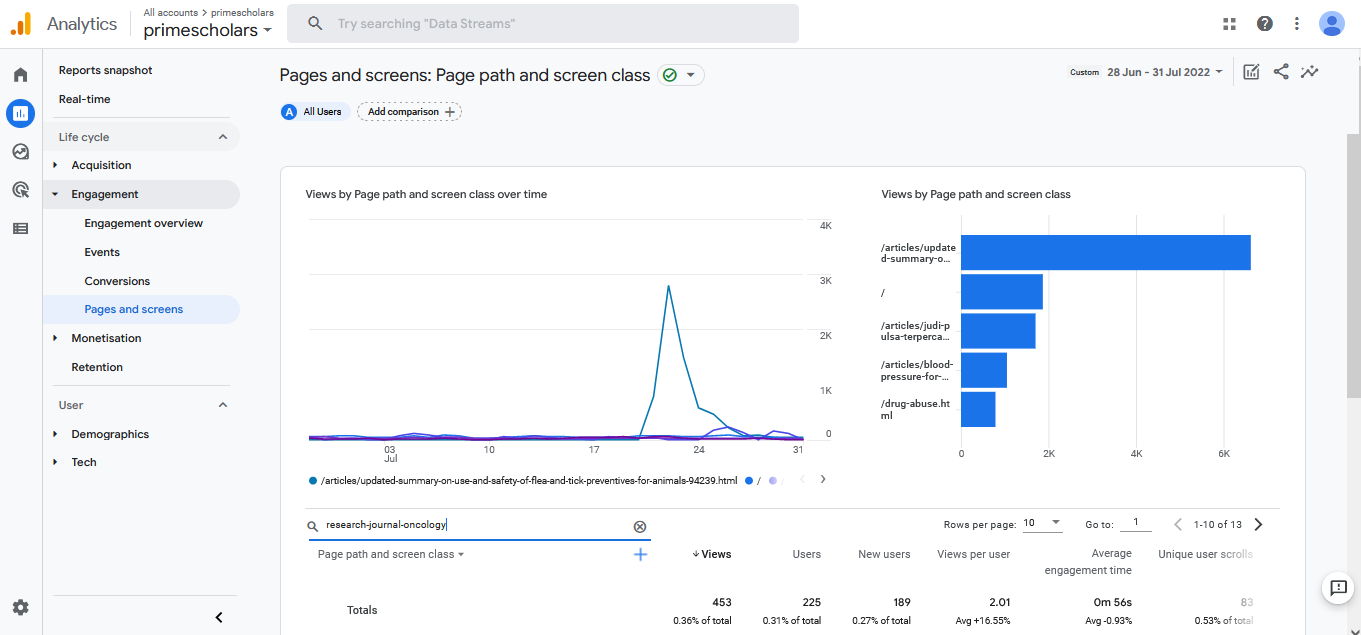Clear the research-journal-oncology search filter
Image resolution: width=1361 pixels, height=635 pixels.
click(640, 526)
